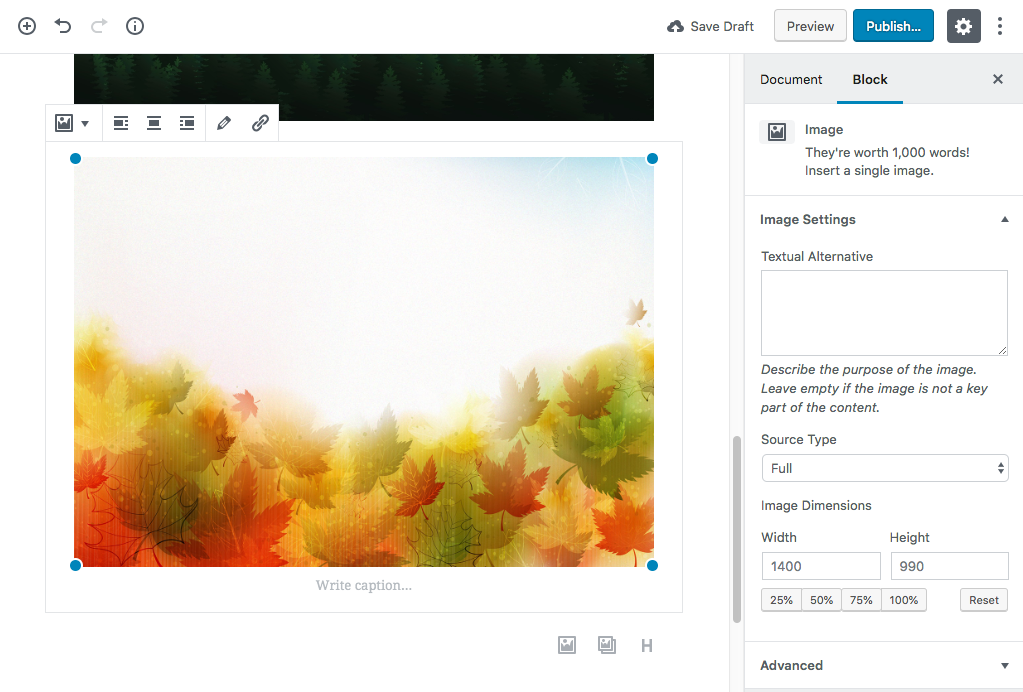Screen dimensions: 1023x692
Task: Click the top-right image resize handle
Action: (652, 158)
